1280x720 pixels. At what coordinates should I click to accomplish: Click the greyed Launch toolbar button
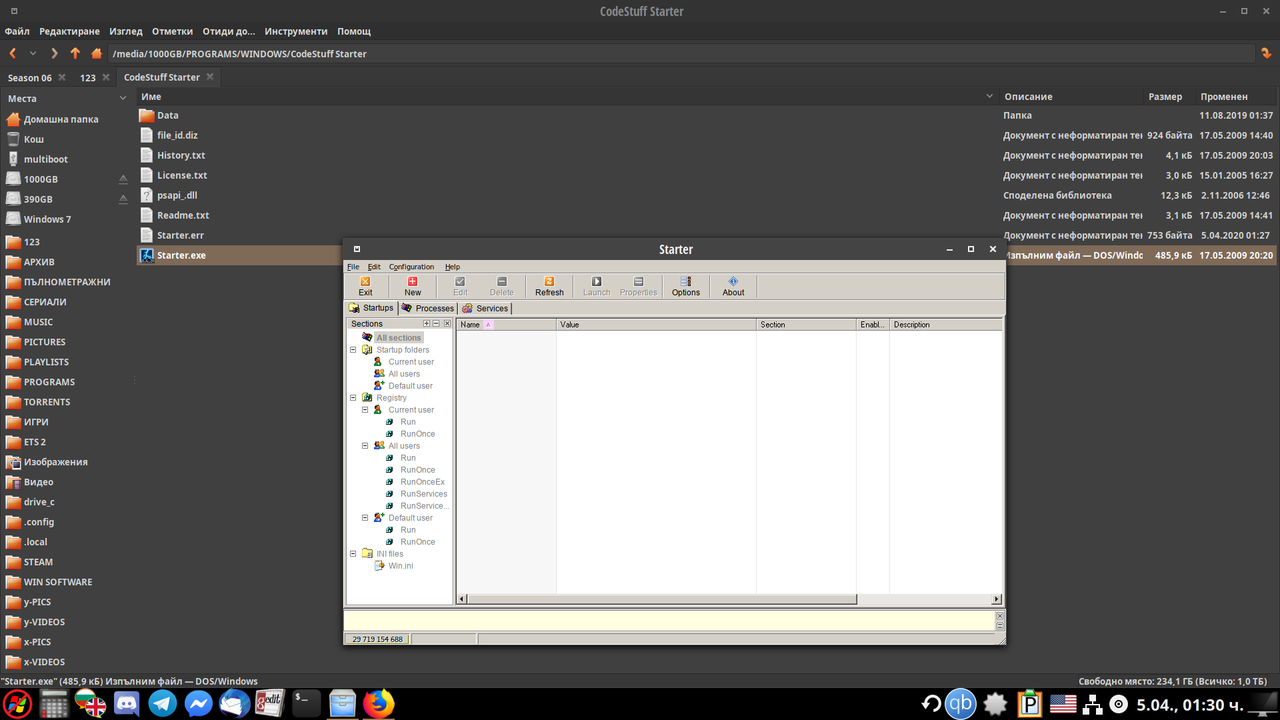pos(596,287)
